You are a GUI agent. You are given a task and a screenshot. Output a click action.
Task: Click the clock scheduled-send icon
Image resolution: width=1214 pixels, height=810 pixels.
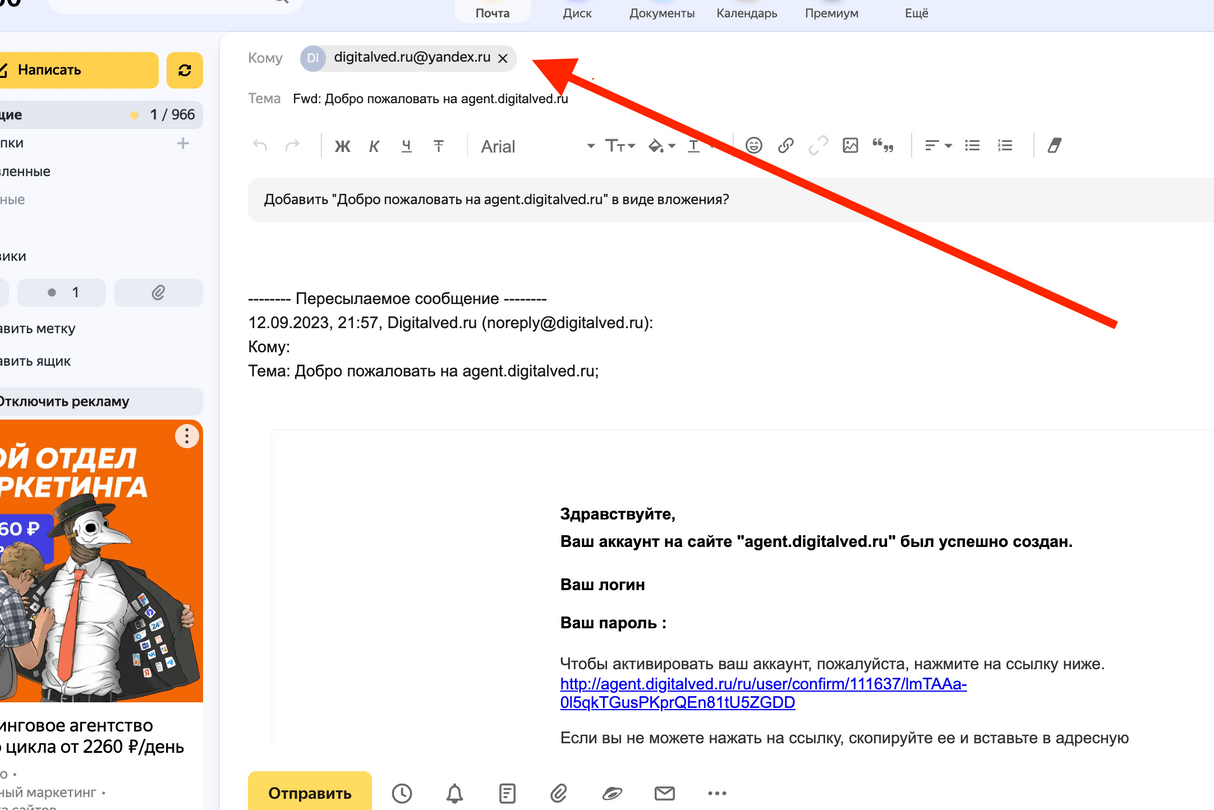click(401, 793)
